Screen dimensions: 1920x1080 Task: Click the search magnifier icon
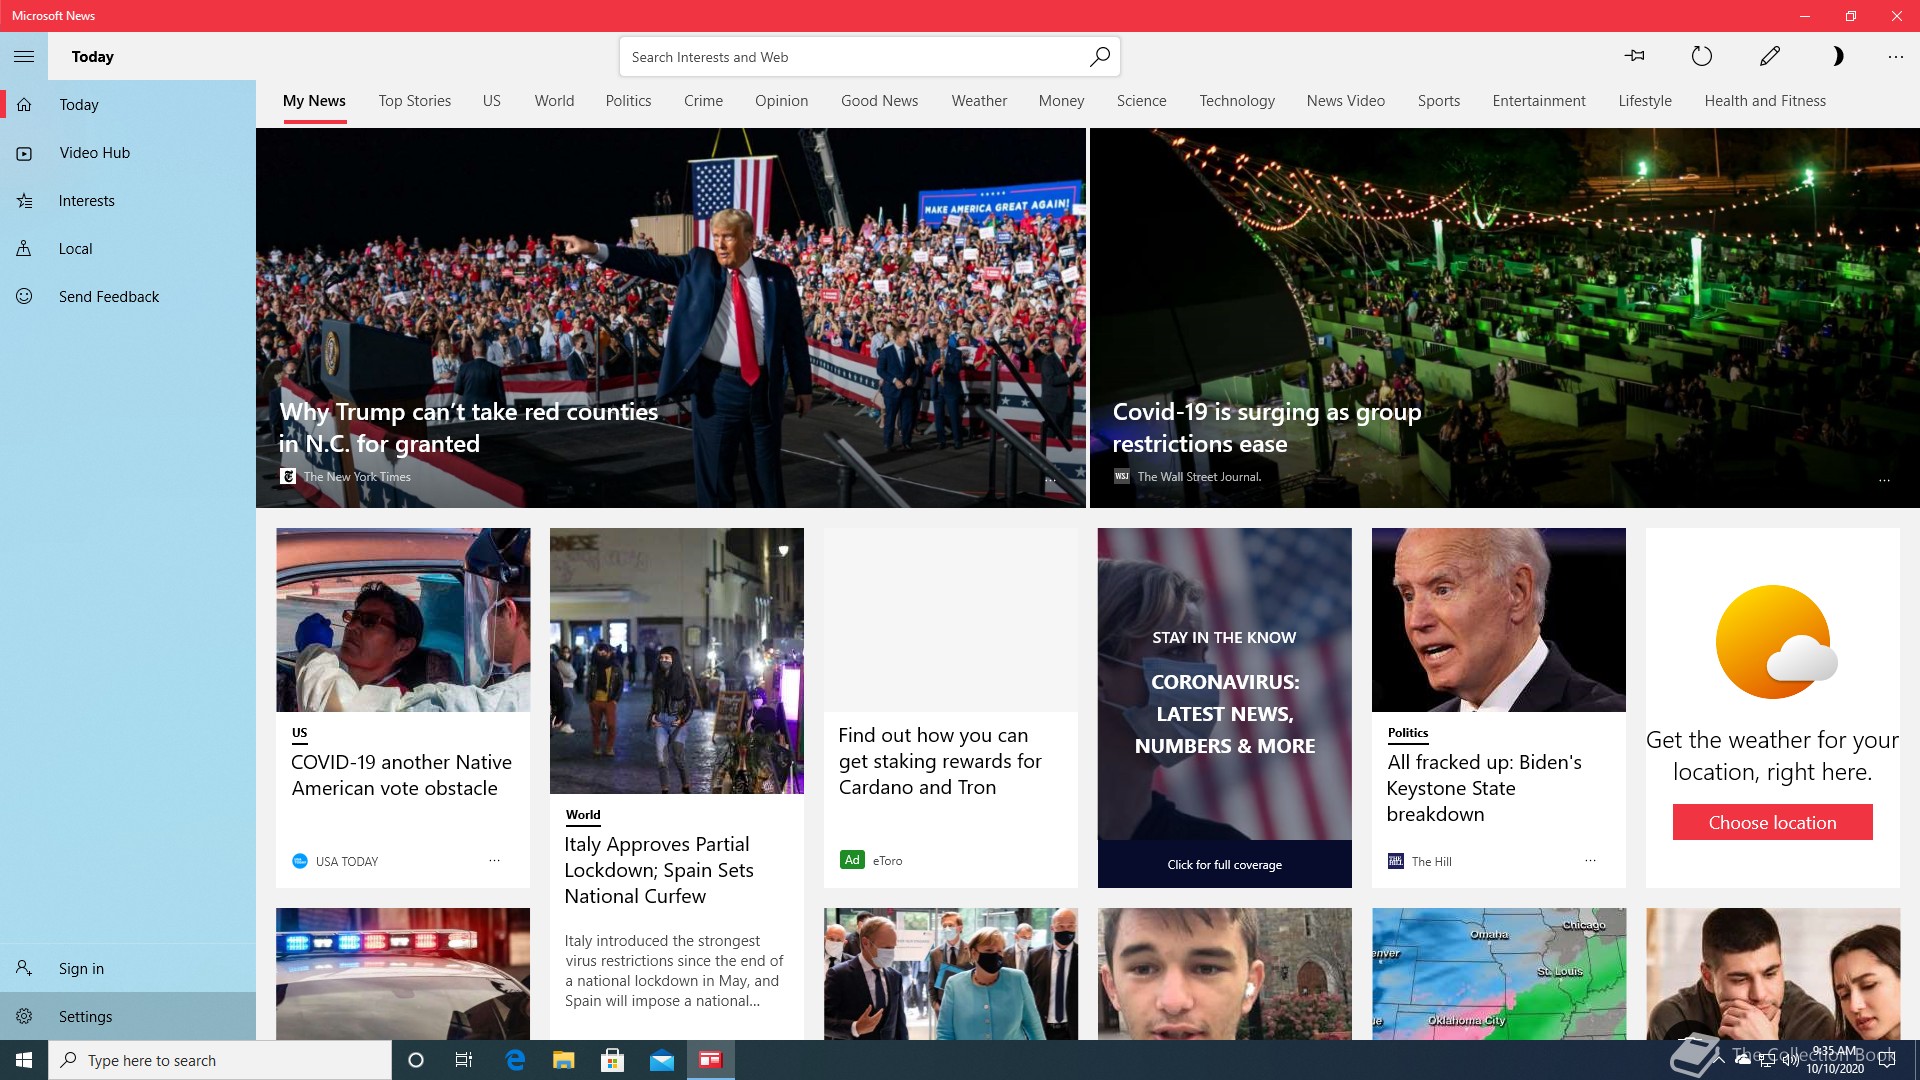click(x=1099, y=56)
